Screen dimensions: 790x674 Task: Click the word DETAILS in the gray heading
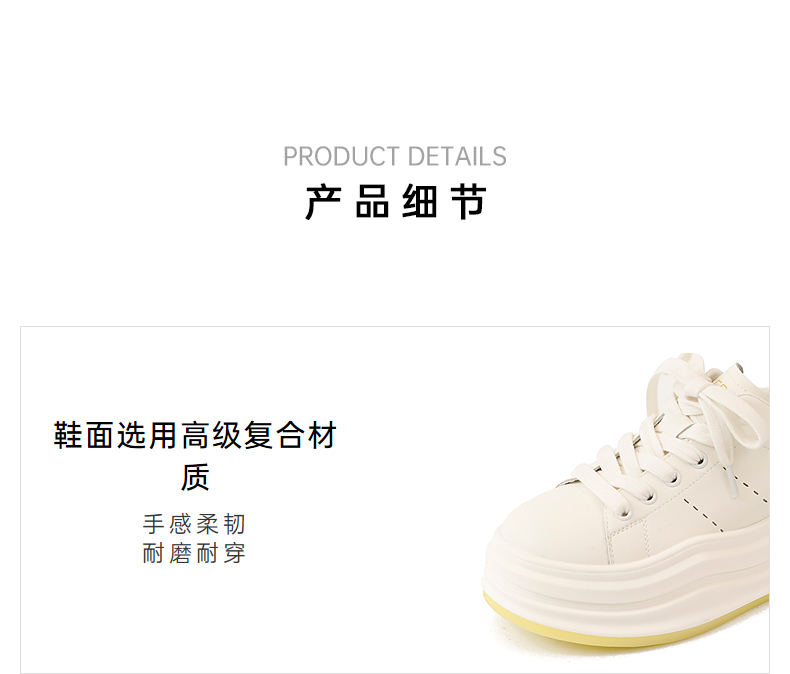(457, 157)
